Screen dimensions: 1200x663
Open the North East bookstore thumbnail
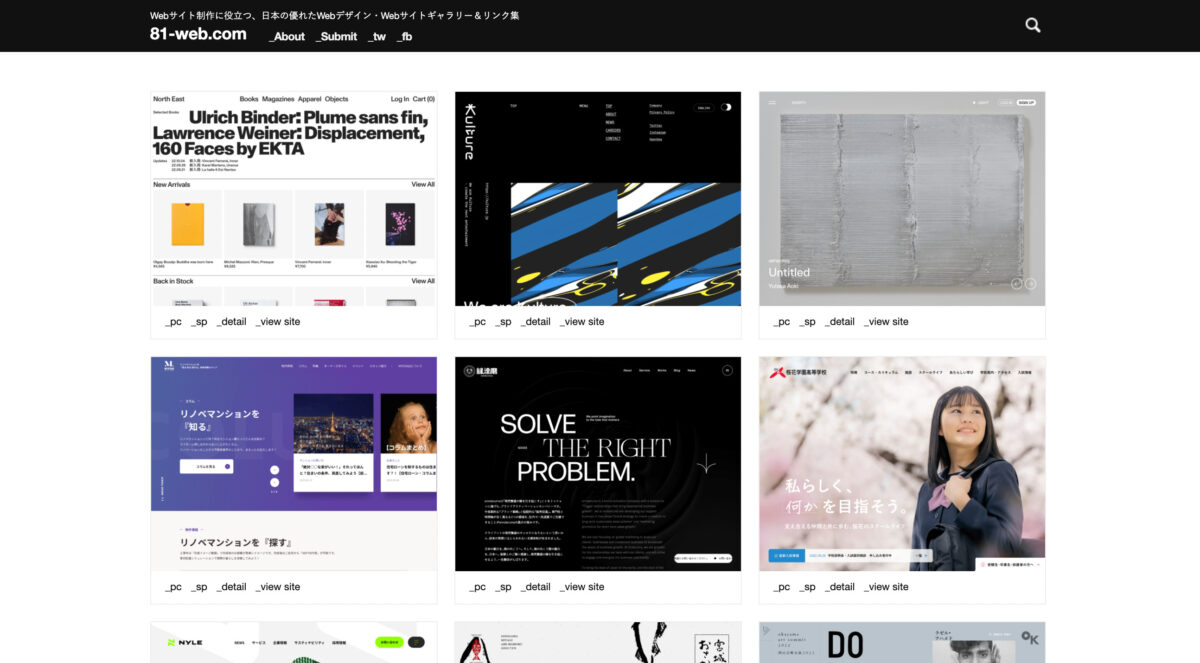pyautogui.click(x=294, y=199)
